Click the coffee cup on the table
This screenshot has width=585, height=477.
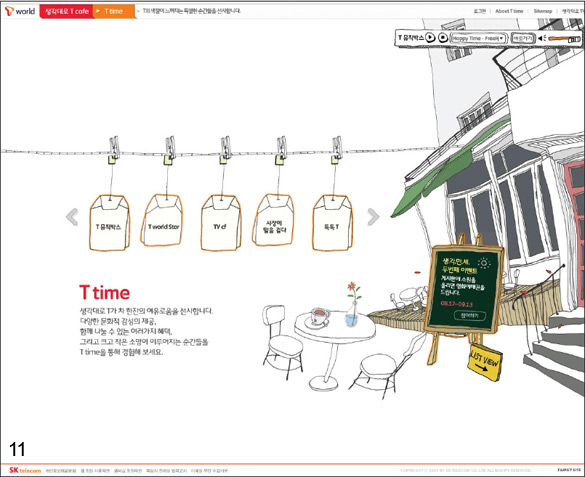pyautogui.click(x=317, y=317)
